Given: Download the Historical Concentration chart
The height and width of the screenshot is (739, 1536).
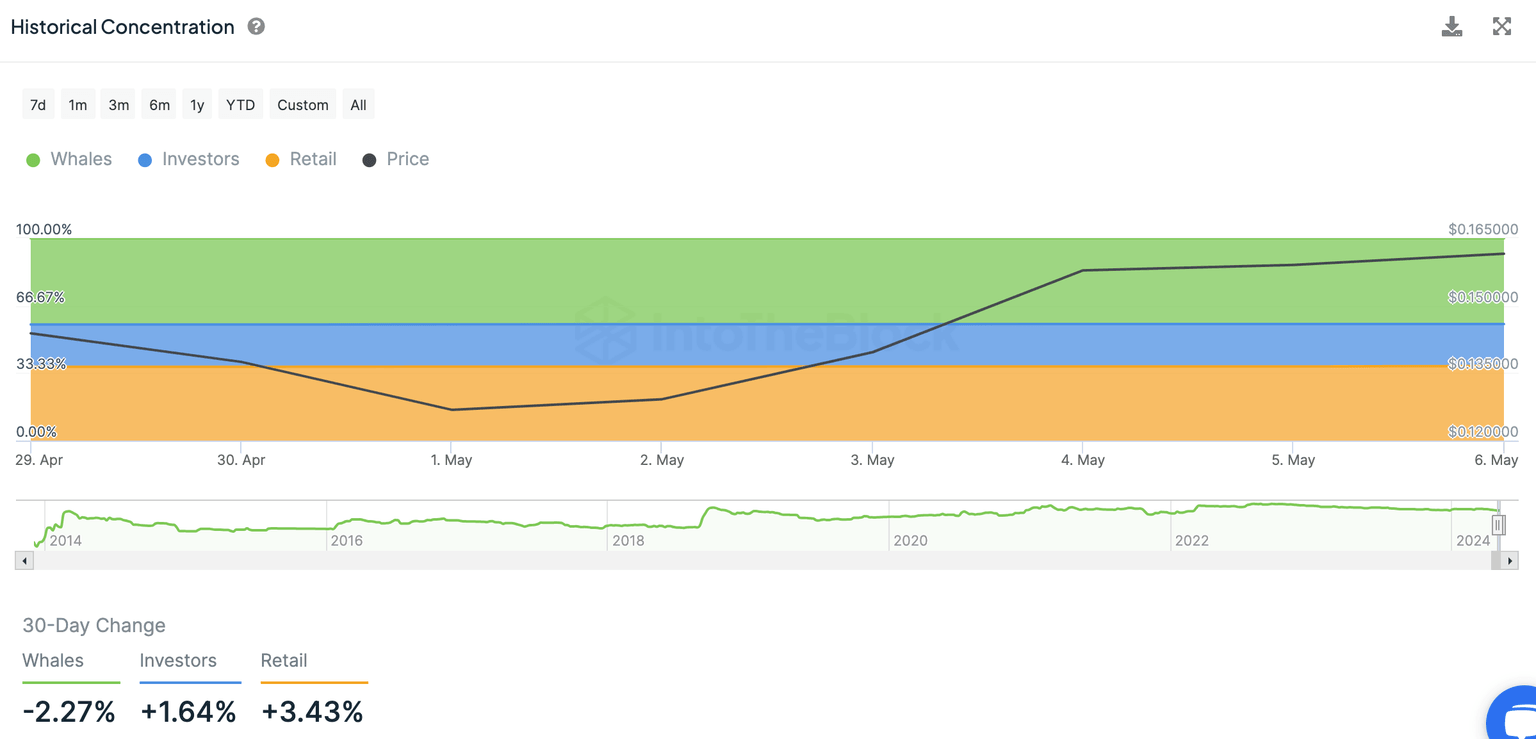Looking at the screenshot, I should coord(1451,27).
